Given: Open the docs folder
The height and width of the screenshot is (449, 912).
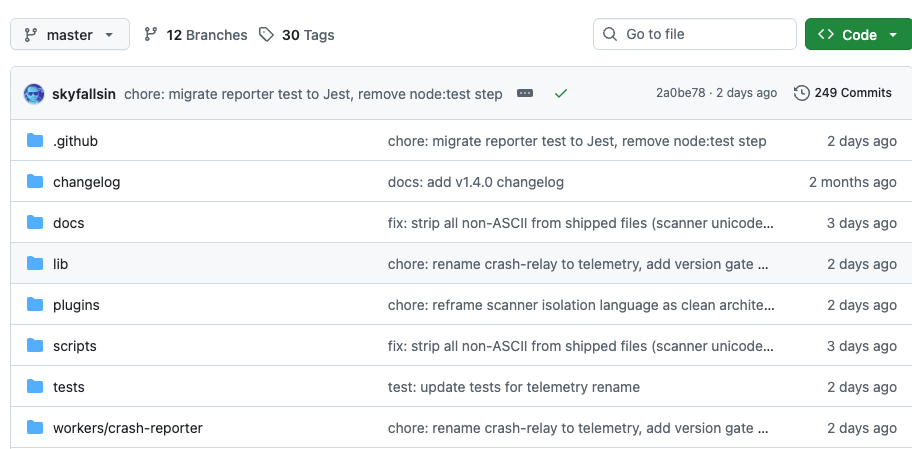Looking at the screenshot, I should 69,223.
